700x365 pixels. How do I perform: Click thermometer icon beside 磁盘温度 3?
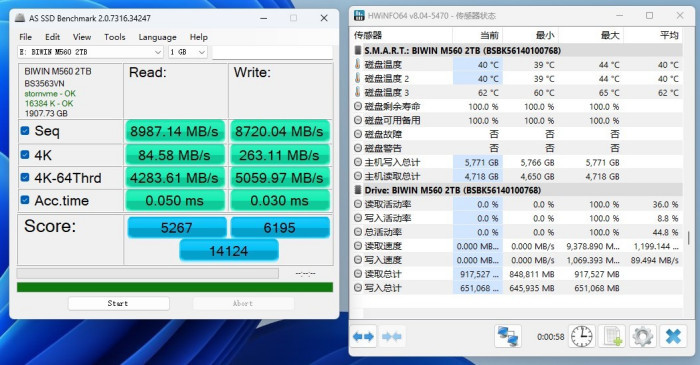pos(358,92)
